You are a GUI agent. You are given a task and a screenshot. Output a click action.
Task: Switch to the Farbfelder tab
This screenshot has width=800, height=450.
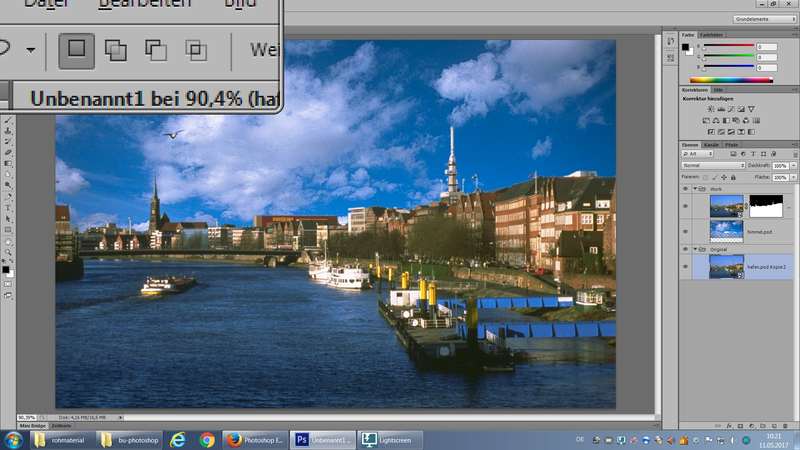(711, 35)
